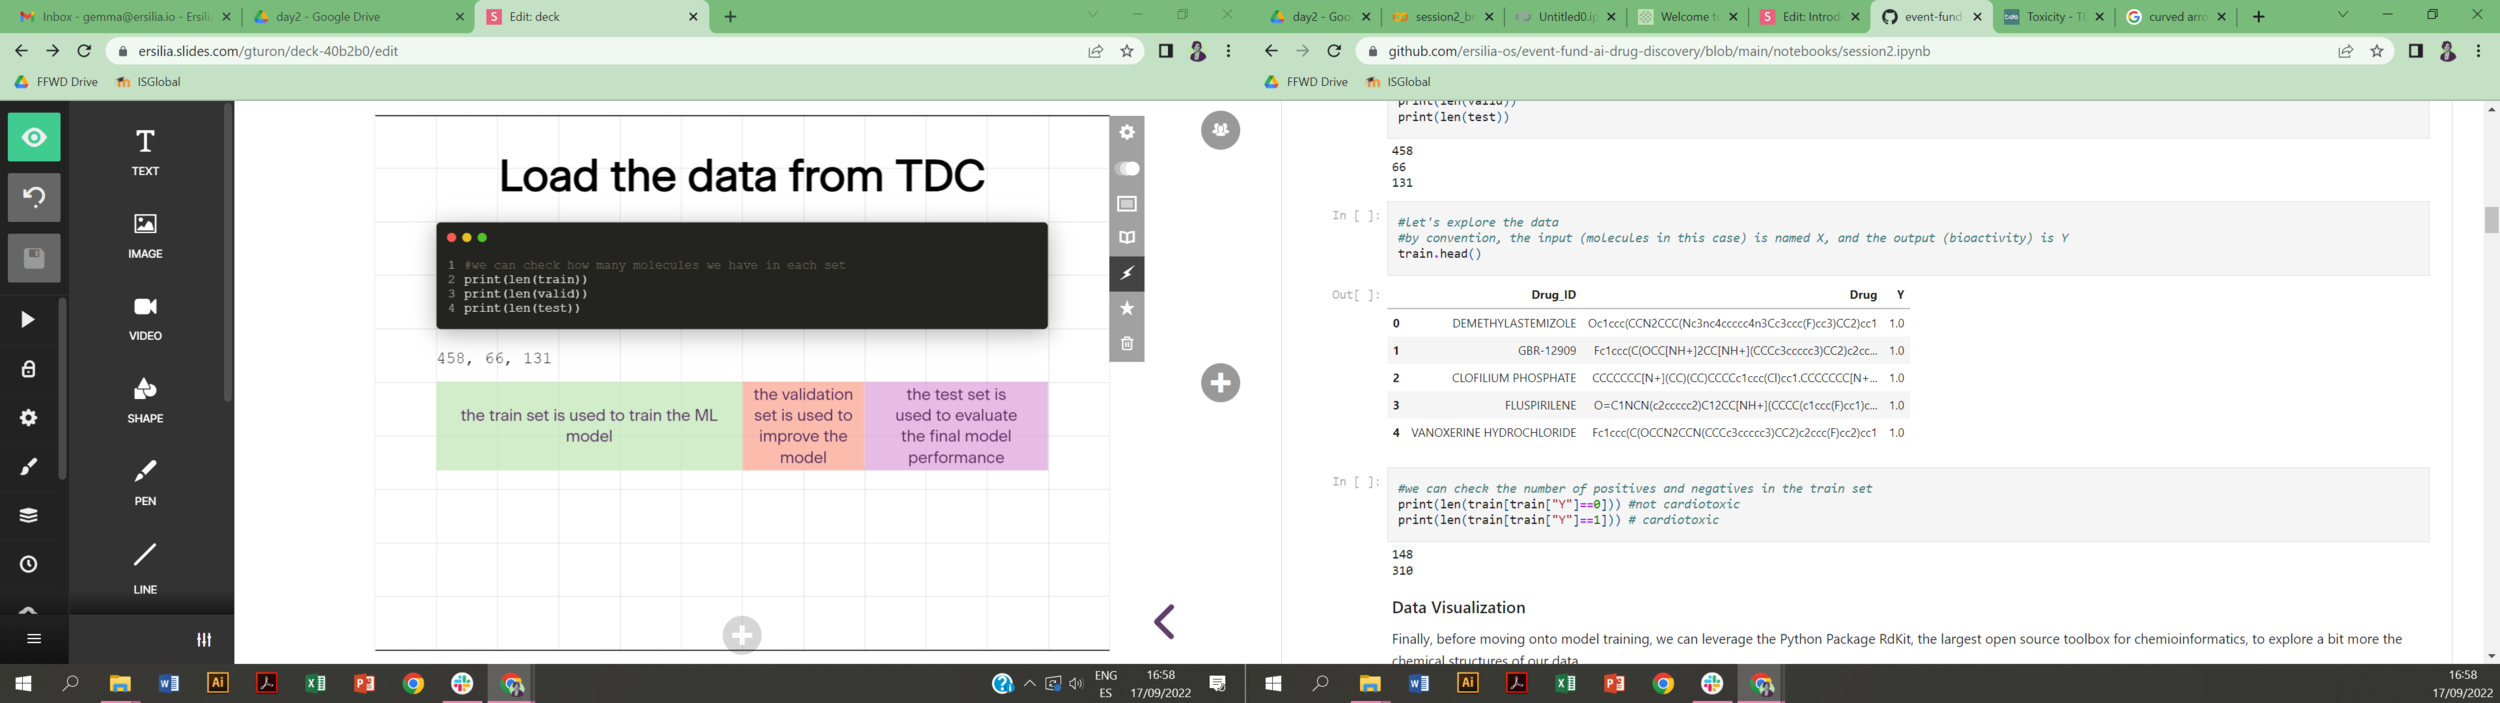Open editor options sliders icon

pyautogui.click(x=204, y=640)
